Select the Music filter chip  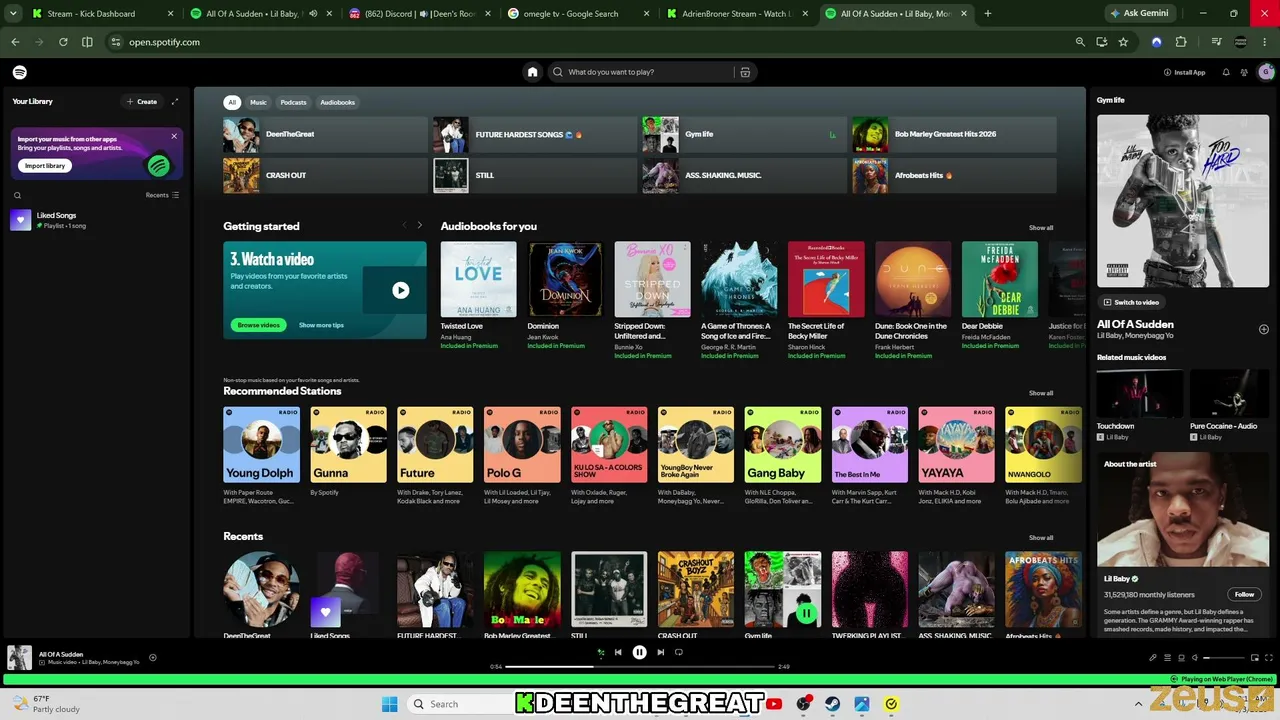point(258,102)
